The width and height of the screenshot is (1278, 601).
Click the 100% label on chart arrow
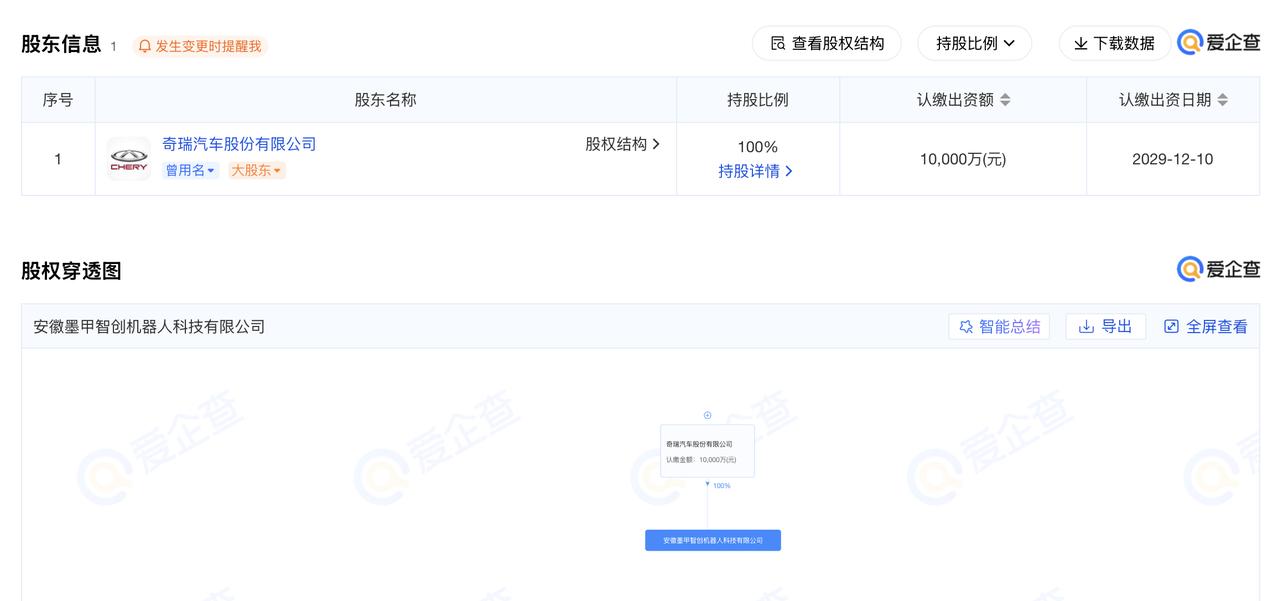click(721, 486)
